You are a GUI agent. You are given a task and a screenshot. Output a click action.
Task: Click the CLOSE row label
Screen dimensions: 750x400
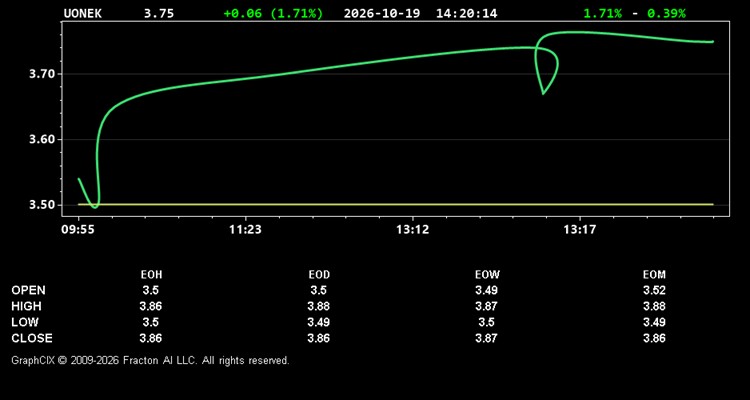pos(32,338)
